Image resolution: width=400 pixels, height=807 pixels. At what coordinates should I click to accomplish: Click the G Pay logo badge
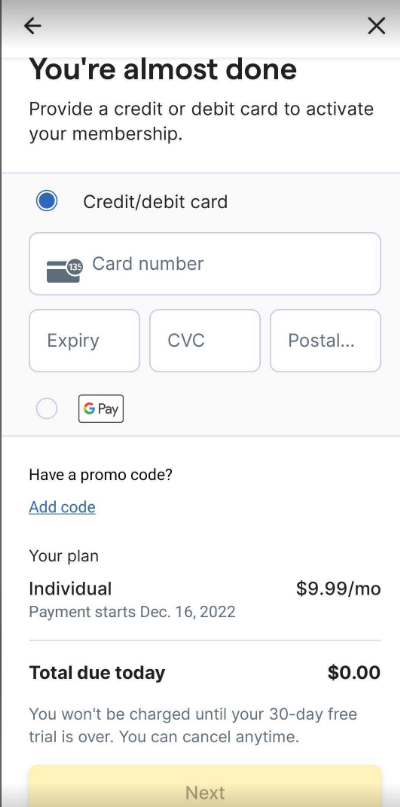[101, 409]
